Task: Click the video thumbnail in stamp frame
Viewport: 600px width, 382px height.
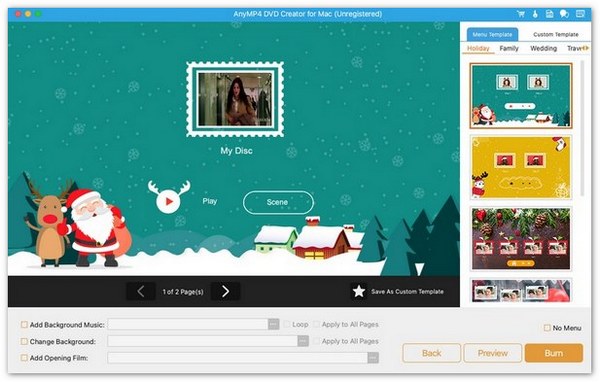Action: 235,99
